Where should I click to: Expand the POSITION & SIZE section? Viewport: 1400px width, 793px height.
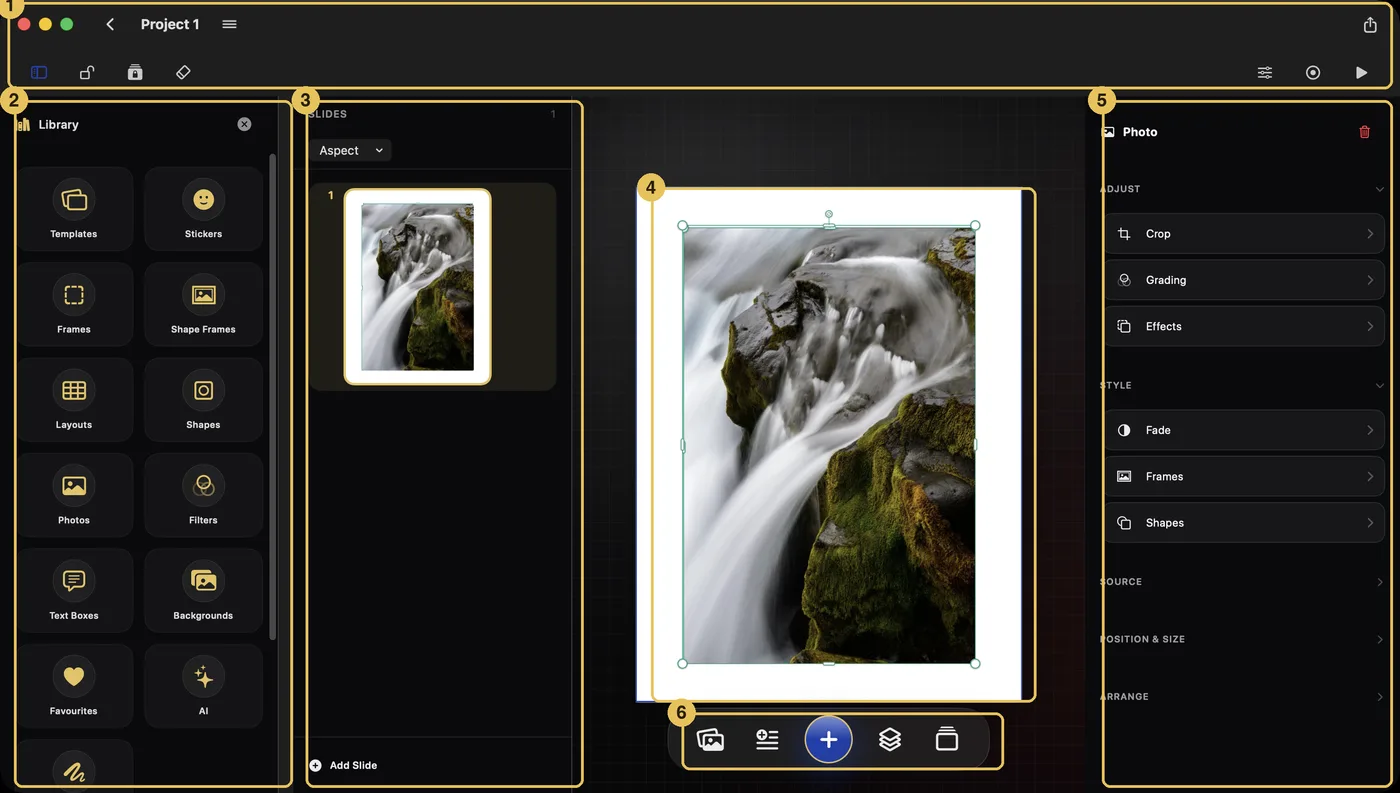click(x=1243, y=639)
